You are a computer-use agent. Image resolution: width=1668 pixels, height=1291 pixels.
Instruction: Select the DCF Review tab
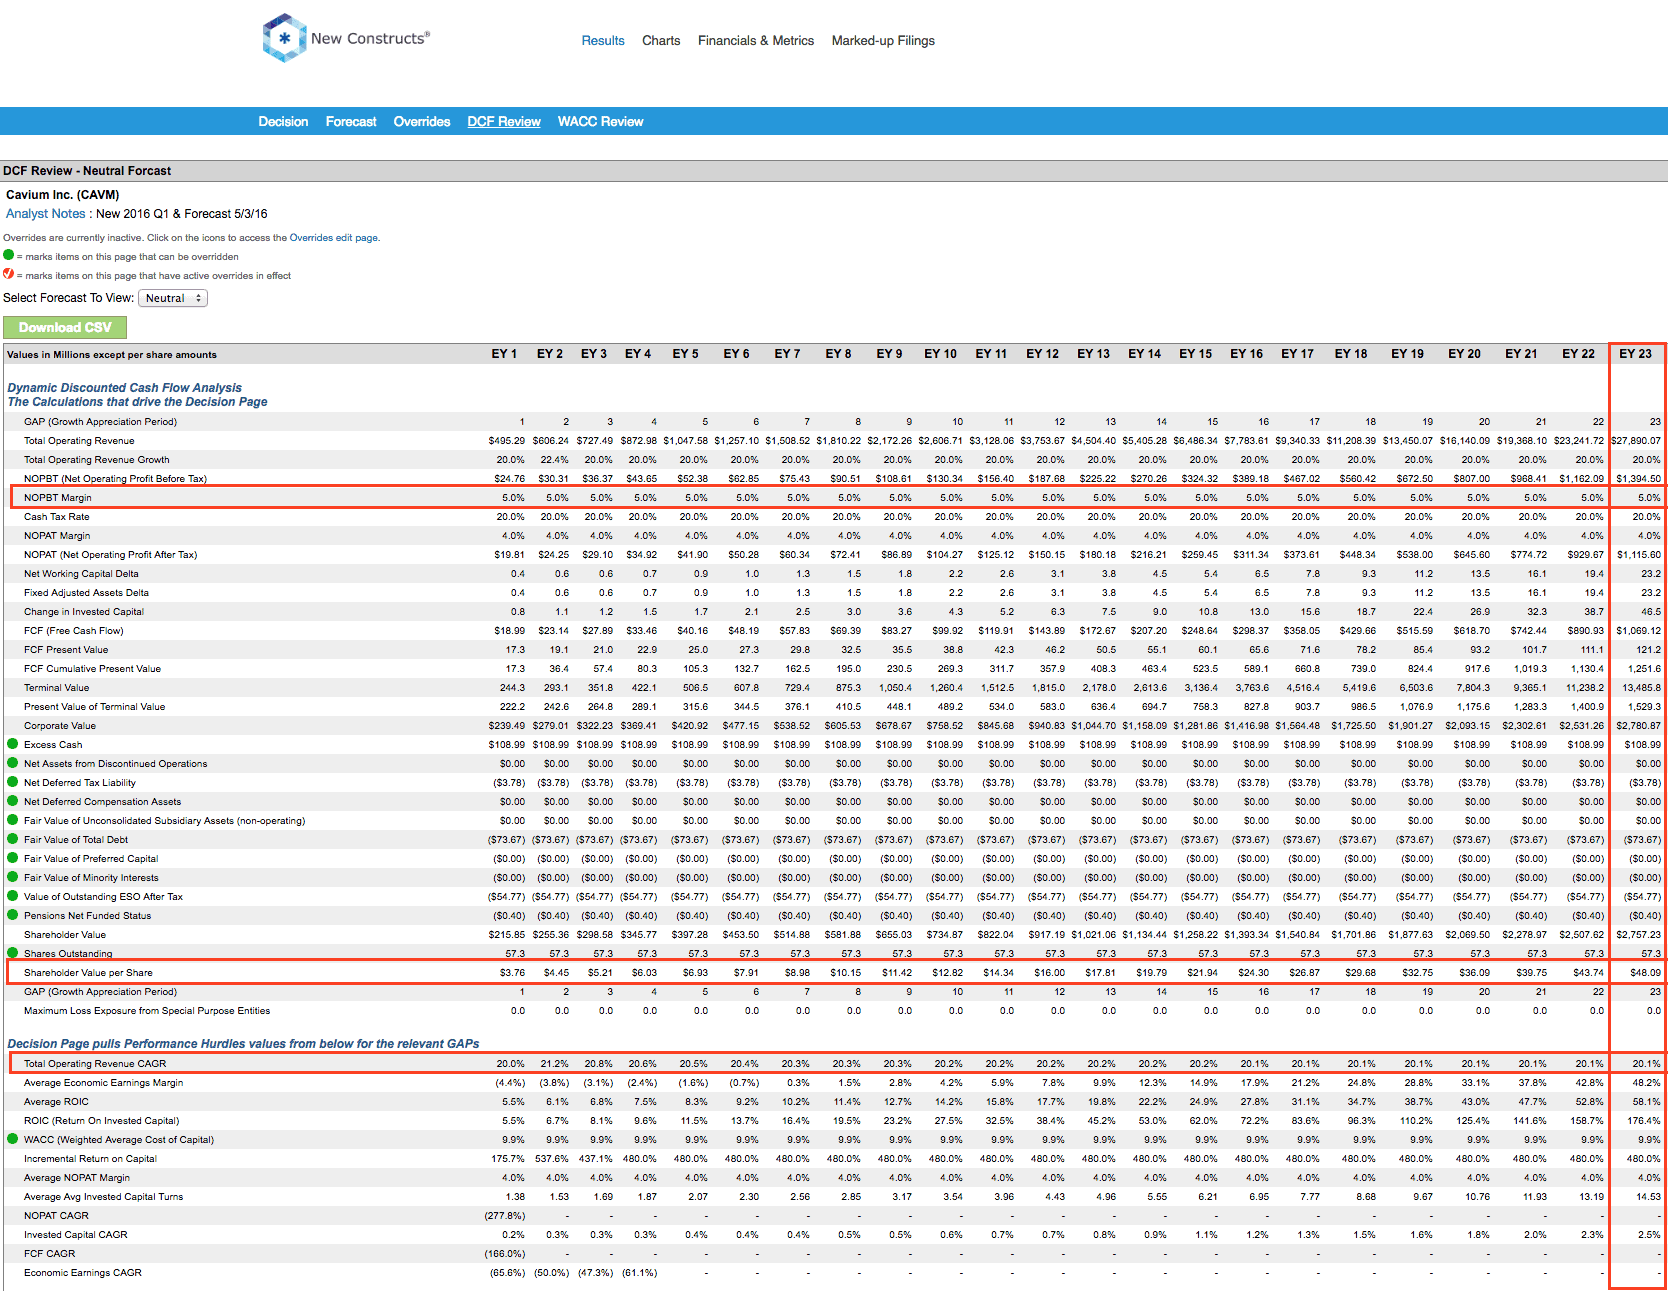[504, 122]
